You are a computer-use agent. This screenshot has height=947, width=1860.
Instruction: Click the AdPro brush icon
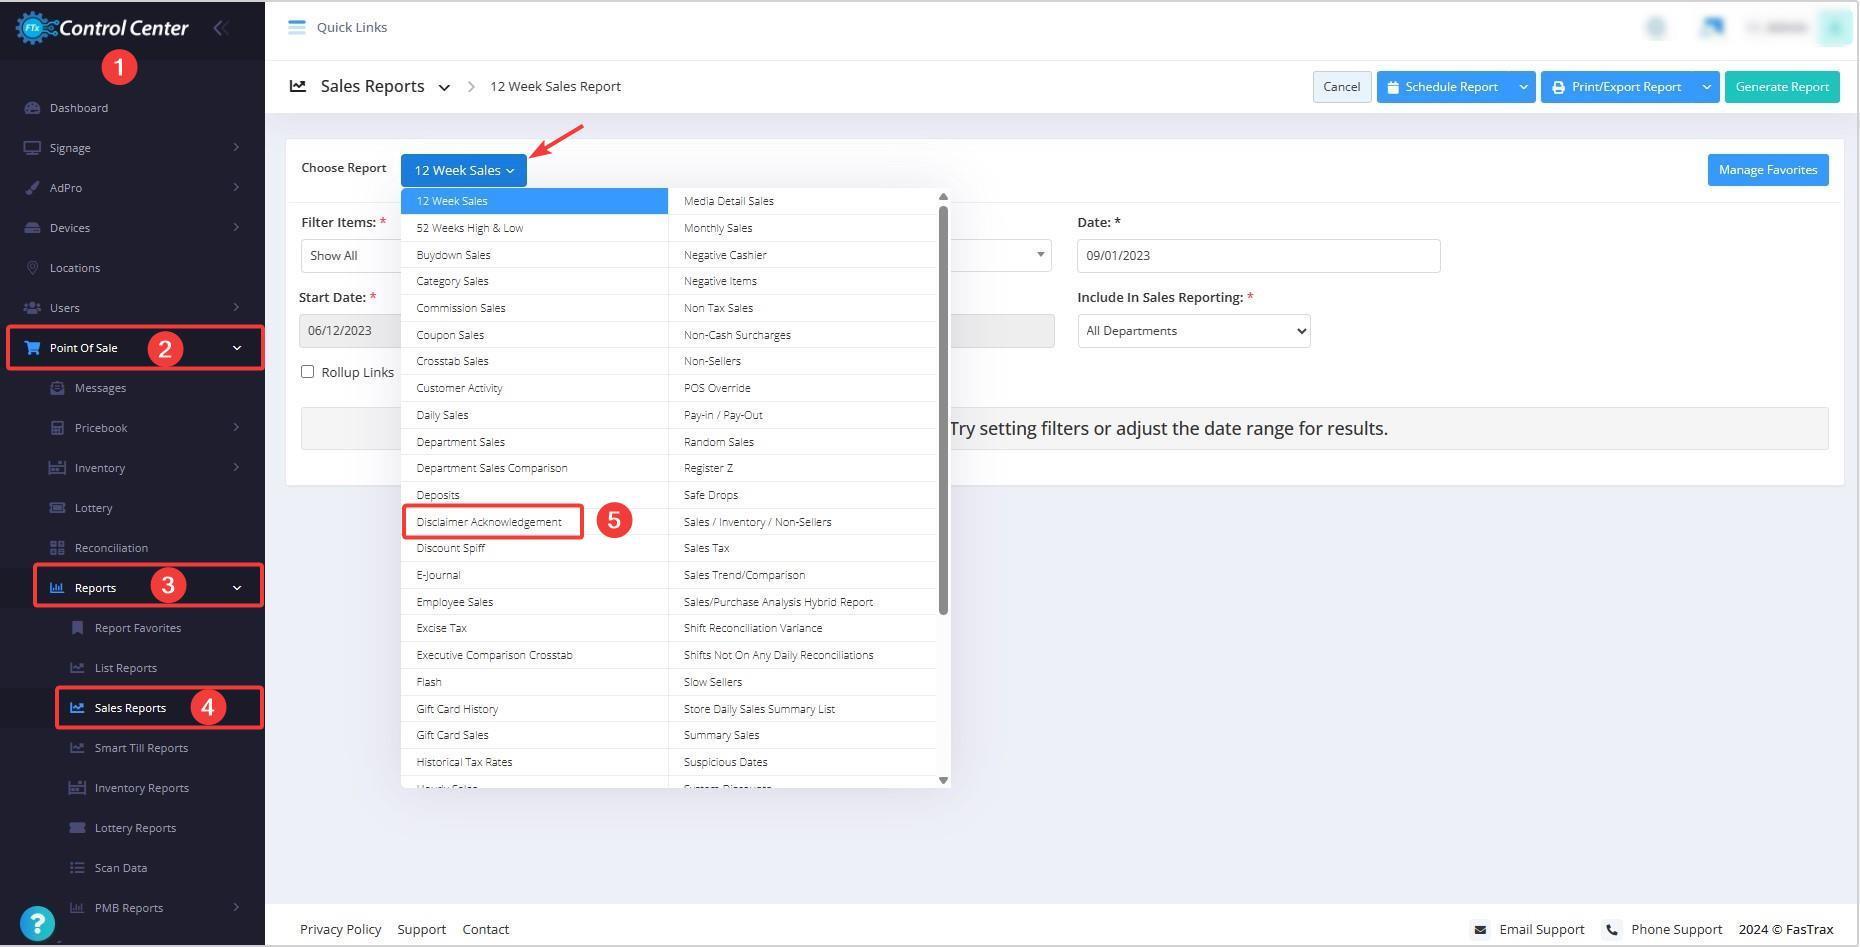pyautogui.click(x=32, y=188)
